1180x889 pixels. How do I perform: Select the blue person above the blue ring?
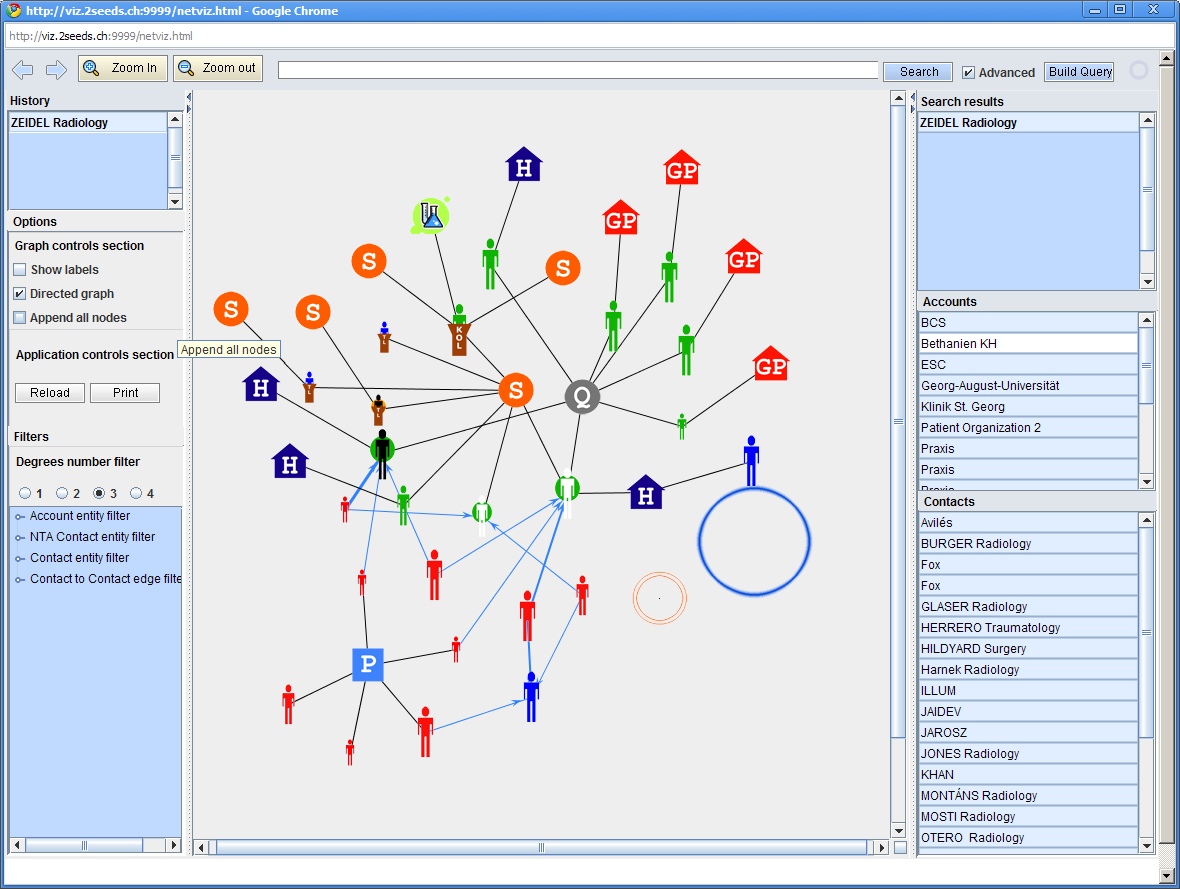[751, 461]
